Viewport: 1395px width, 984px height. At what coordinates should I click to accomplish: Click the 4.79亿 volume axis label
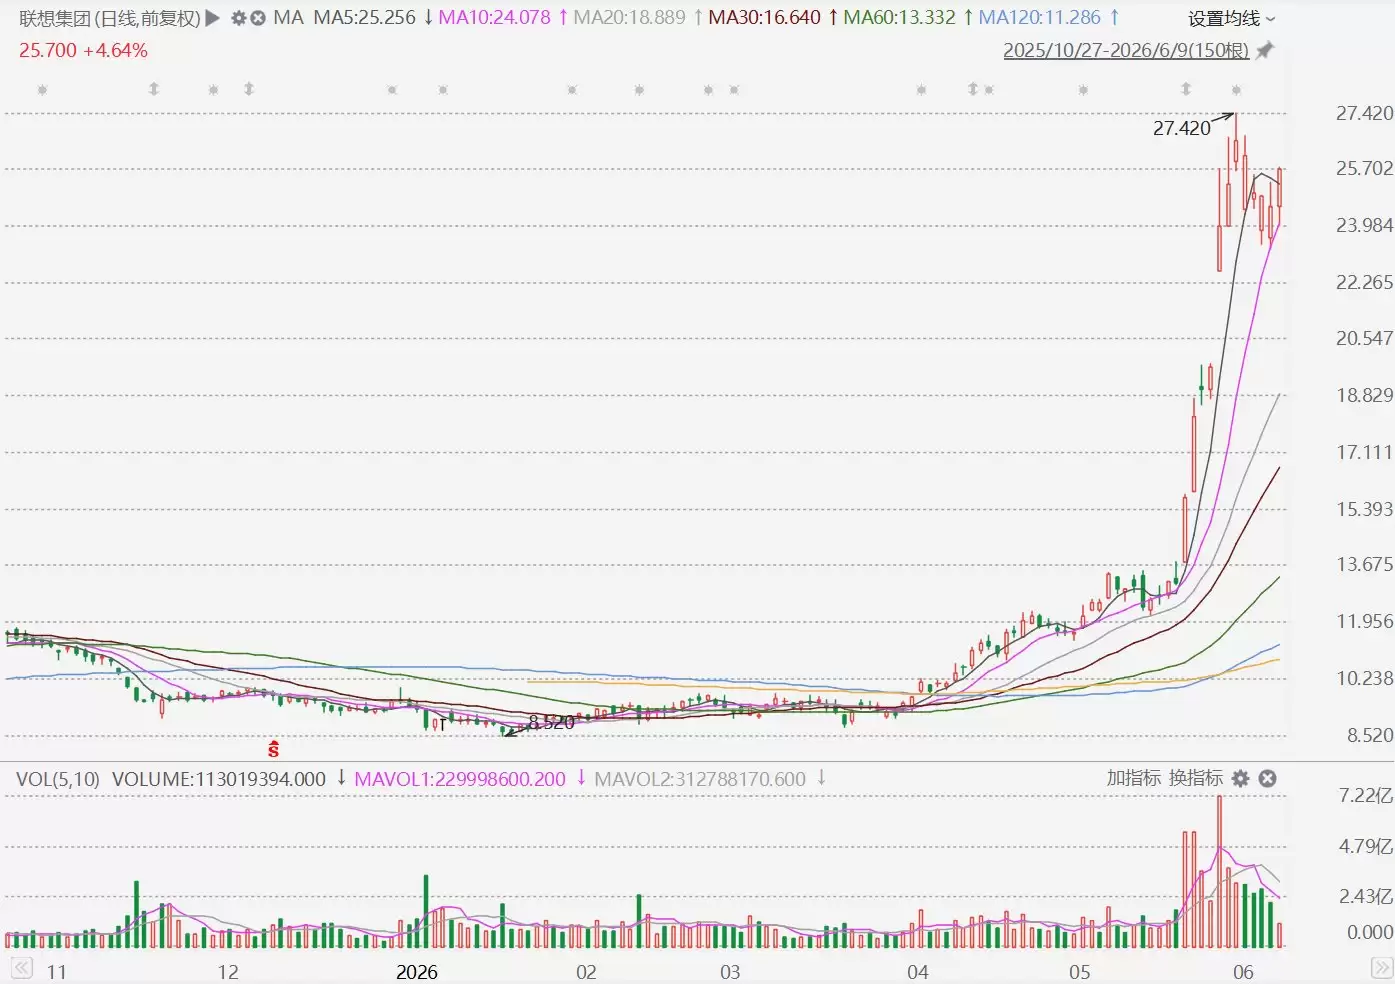click(1365, 847)
